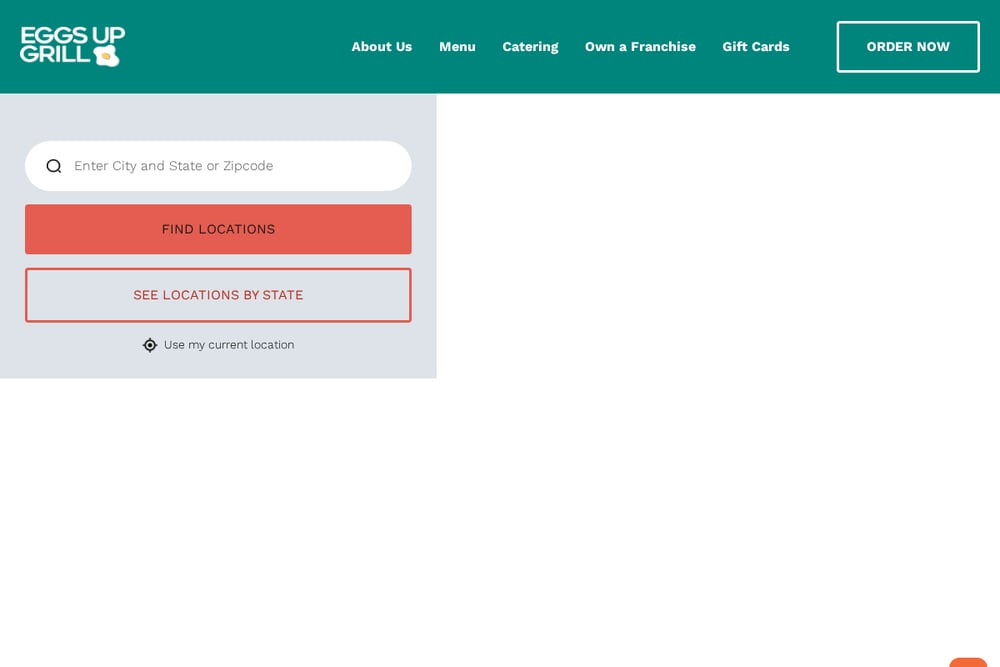Focus the City and State or Zipcode field

(218, 166)
